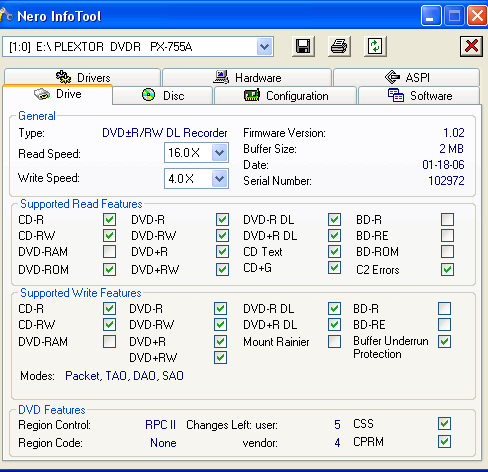Screen dimensions: 488x472
Task: Switch to the Drivers tab
Action: pyautogui.click(x=82, y=77)
